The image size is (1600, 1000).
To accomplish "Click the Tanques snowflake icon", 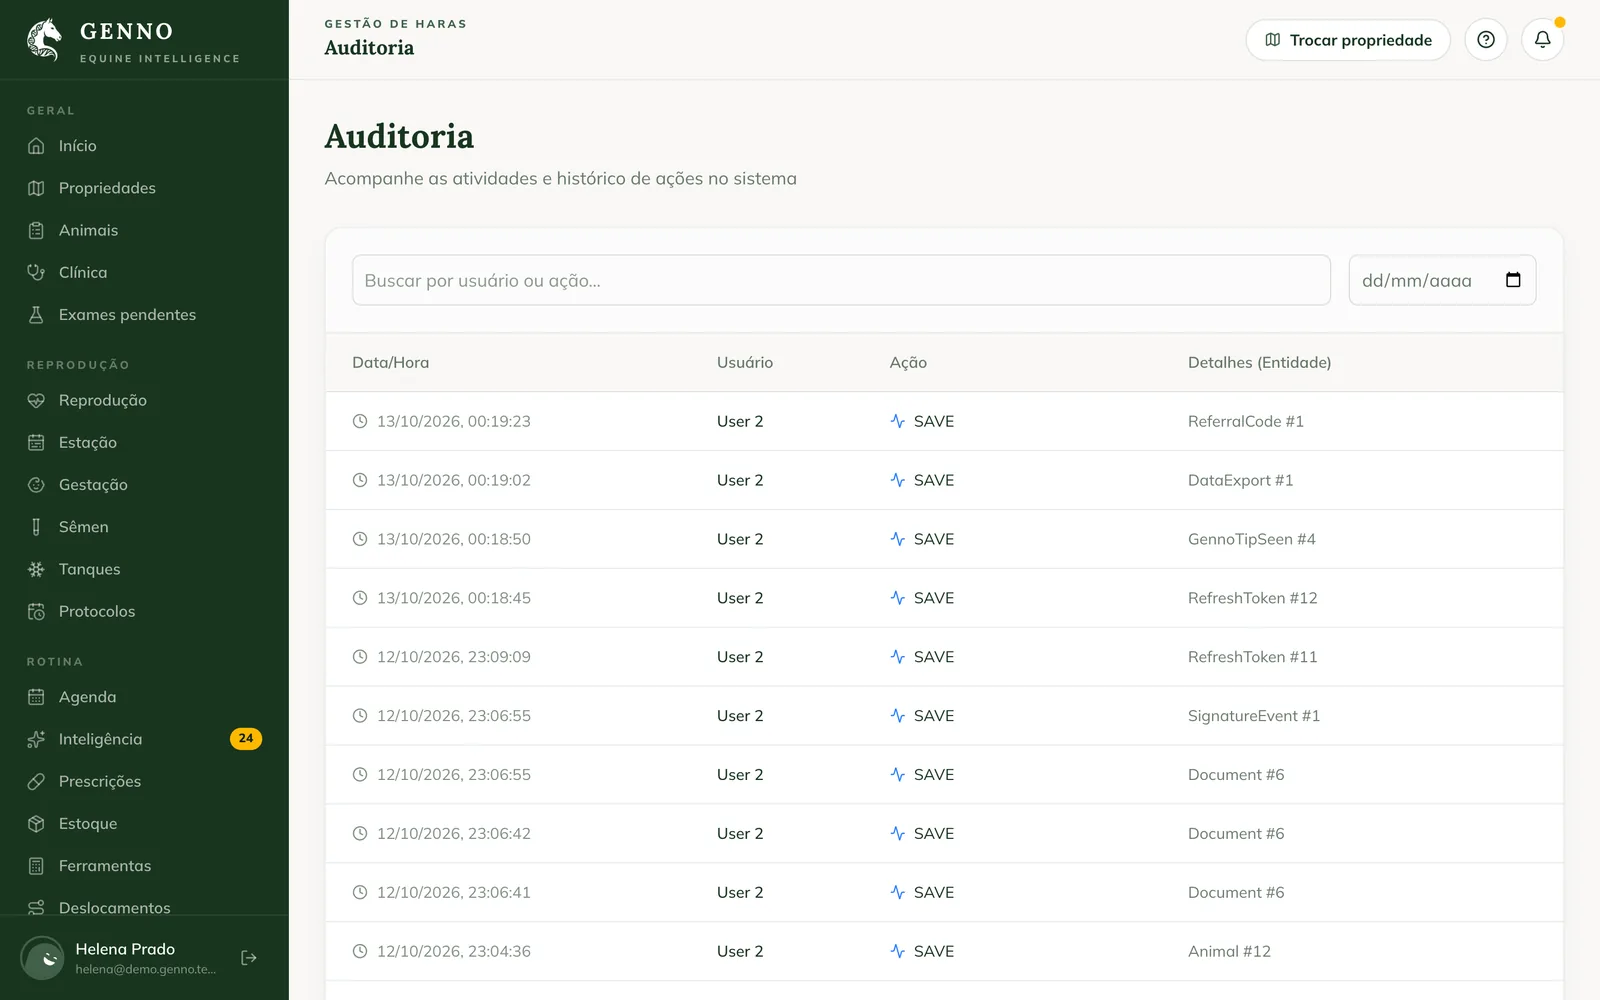I will click(x=36, y=569).
